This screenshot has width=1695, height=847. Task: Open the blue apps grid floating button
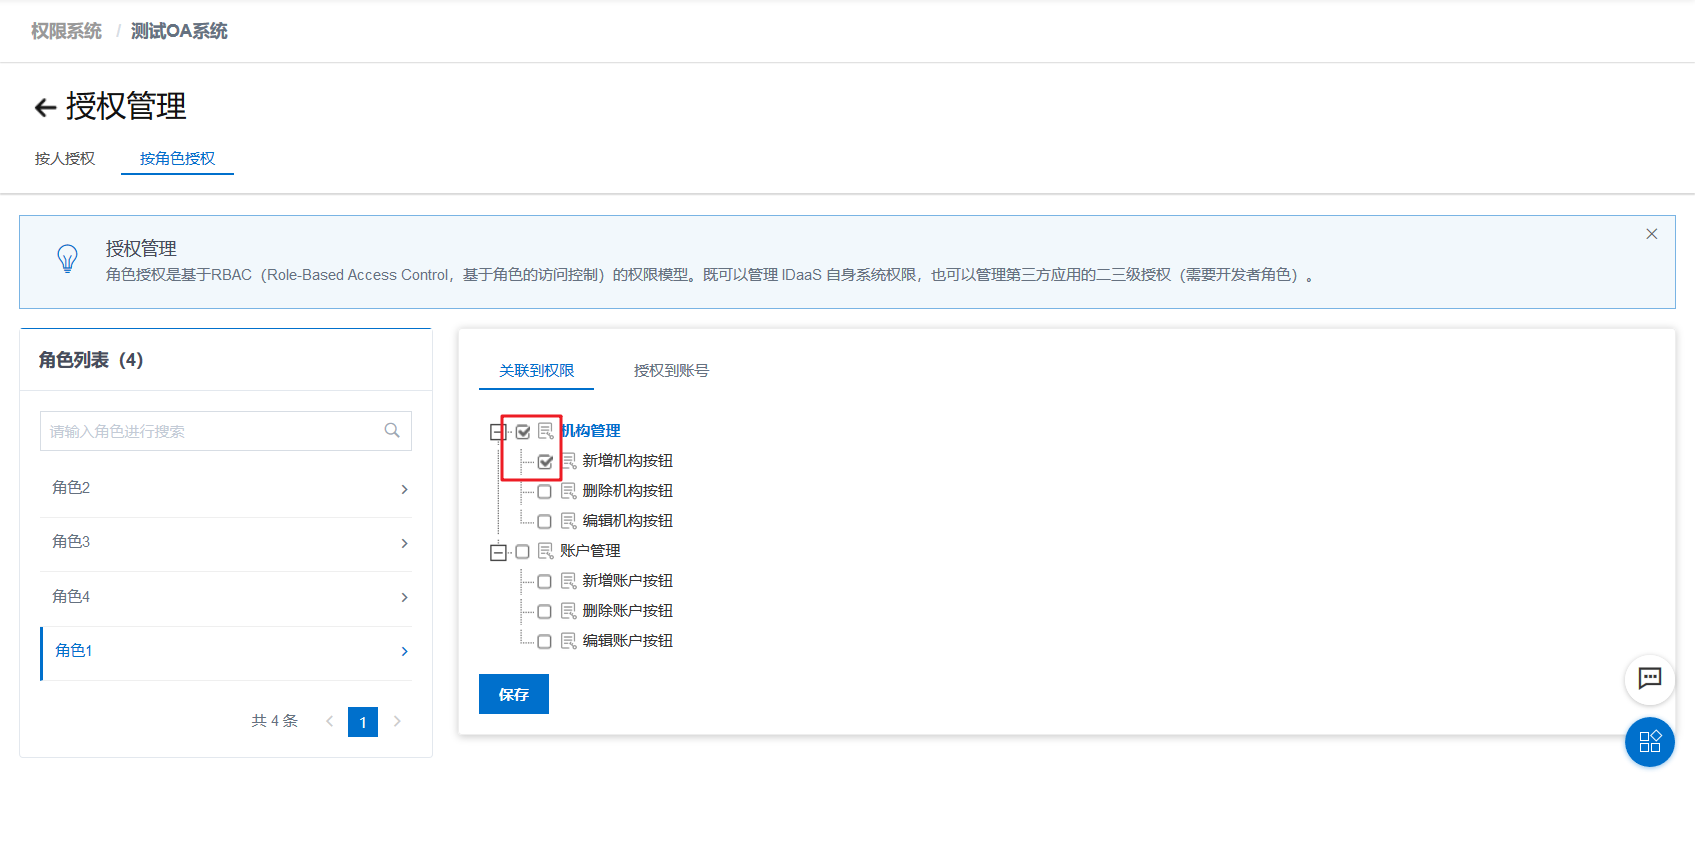(1650, 742)
